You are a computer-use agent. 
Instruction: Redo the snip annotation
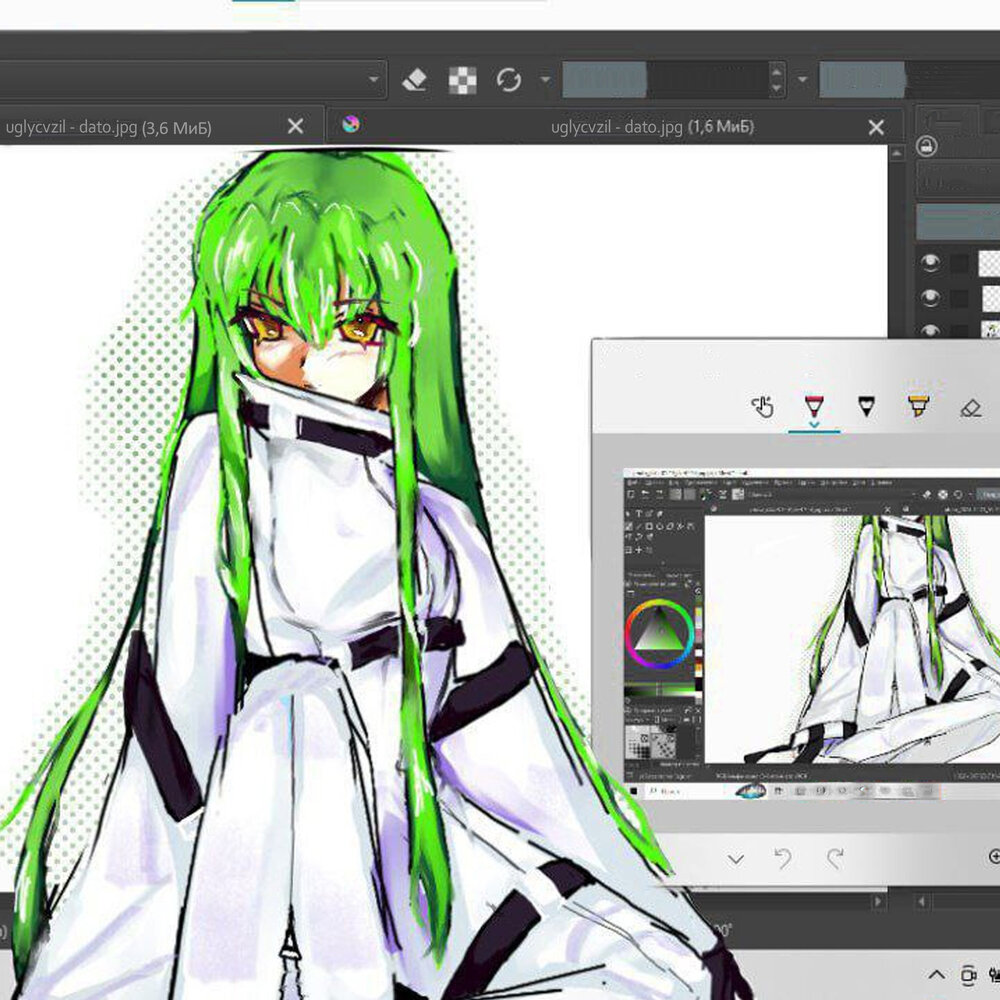pos(835,858)
